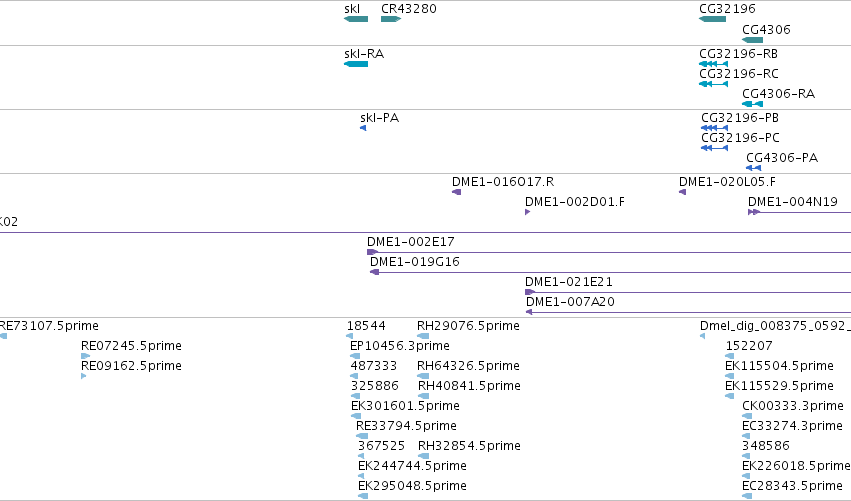851x501 pixels.
Task: Click the CG32196-RB transcript arrows
Action: tap(714, 65)
